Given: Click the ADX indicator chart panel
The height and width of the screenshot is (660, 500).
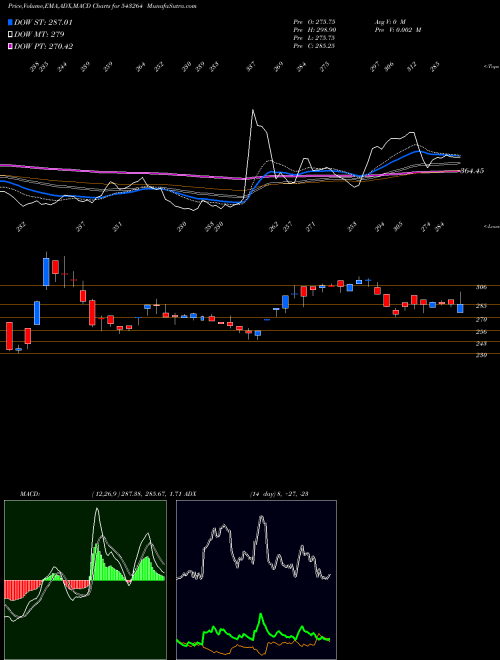Looking at the screenshot, I should point(256,580).
